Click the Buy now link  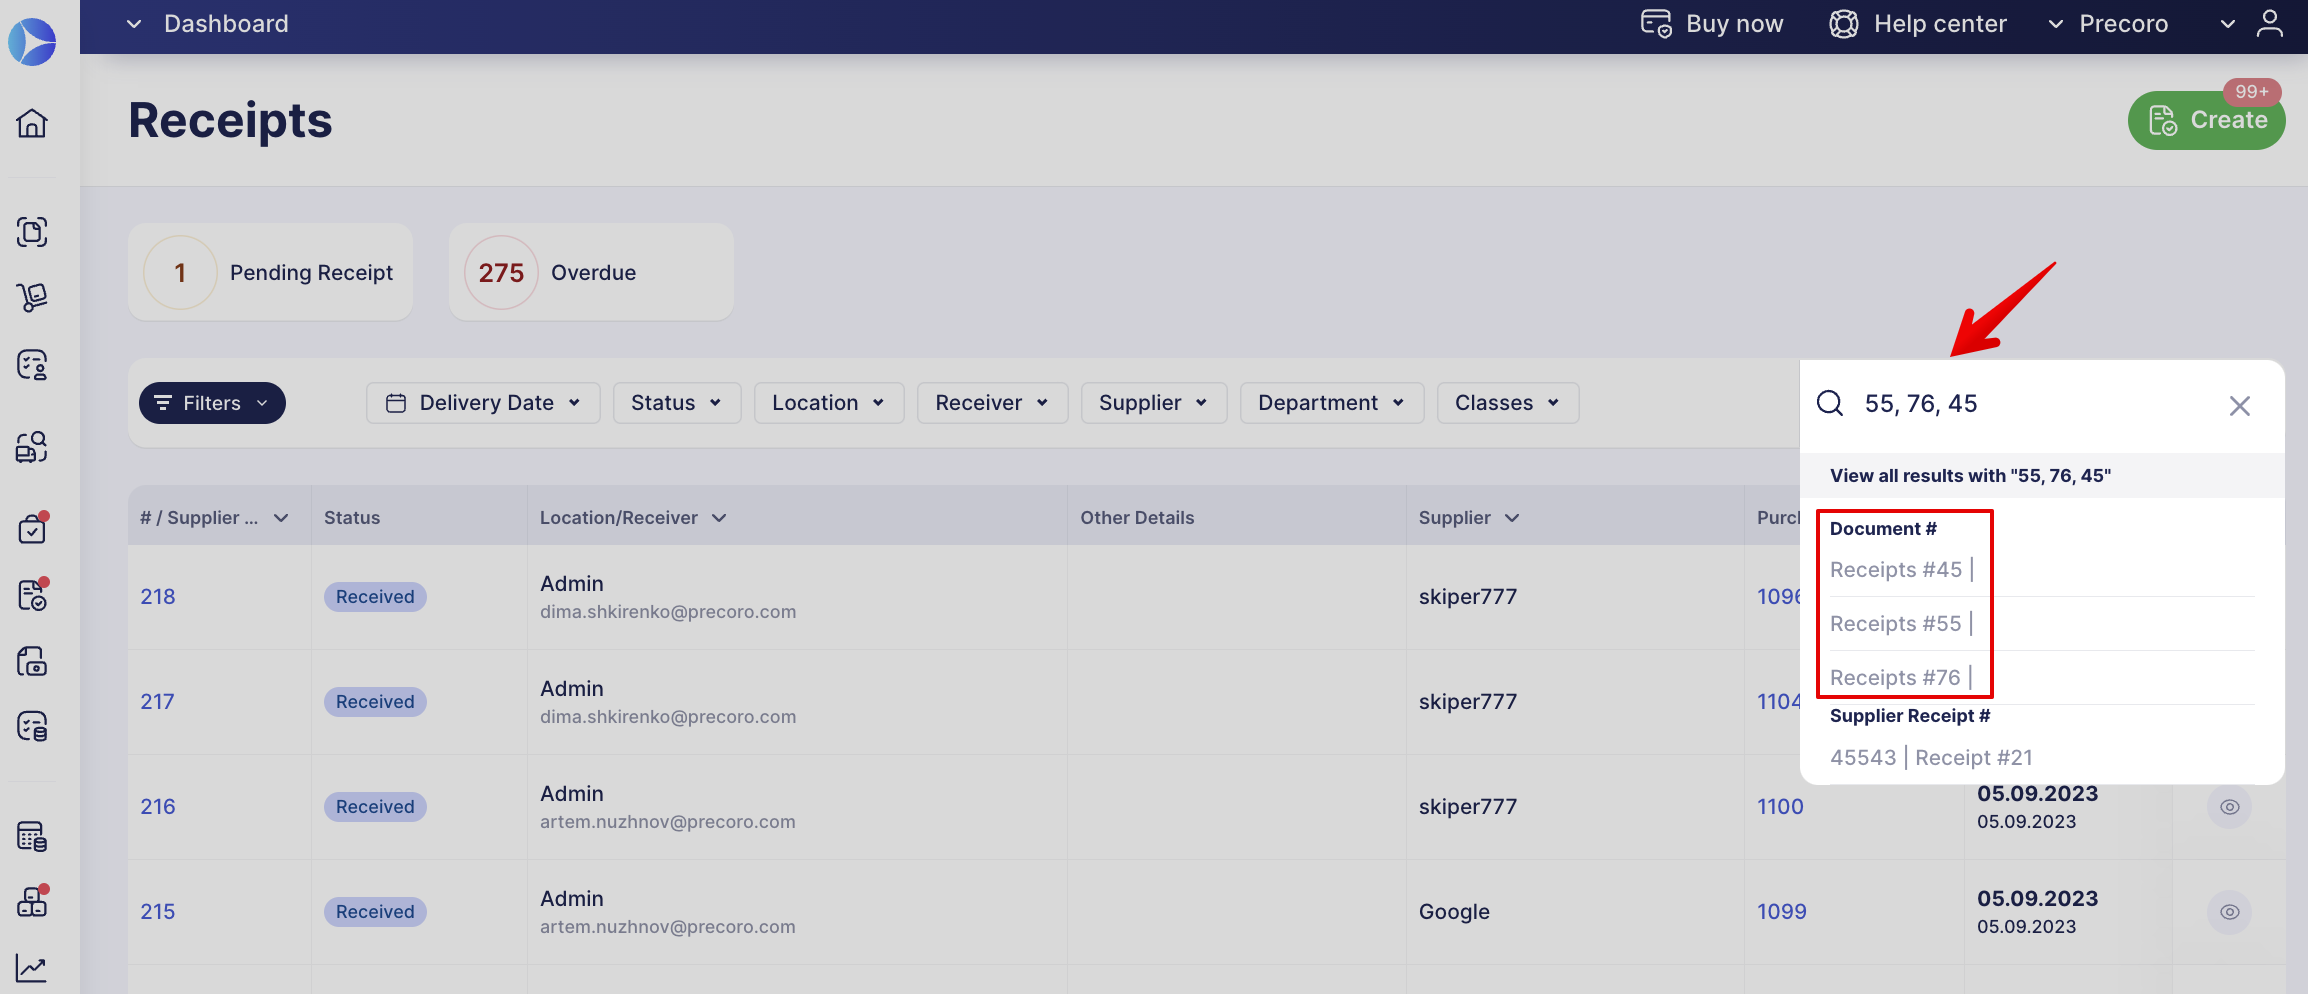click(1734, 24)
